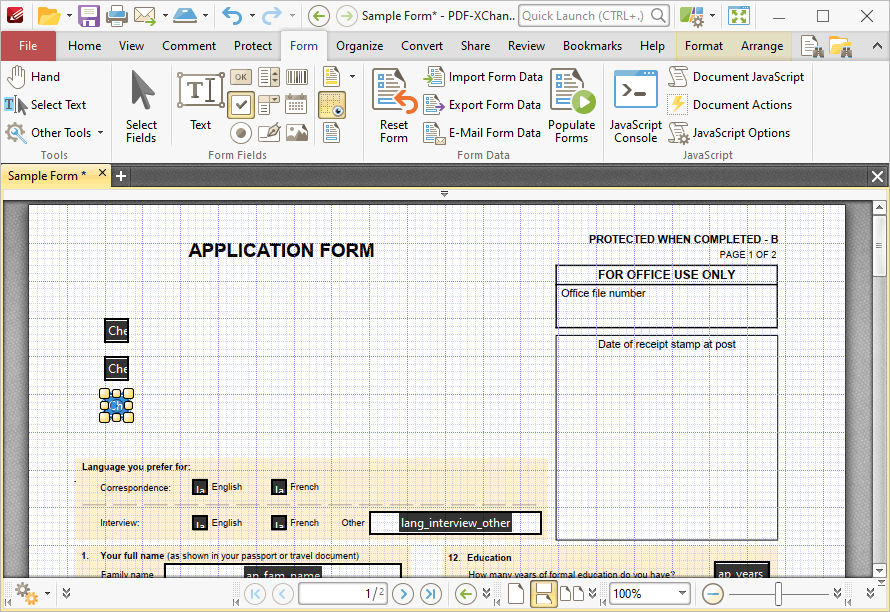This screenshot has width=890, height=612.
Task: Jump to the last page button
Action: point(431,594)
